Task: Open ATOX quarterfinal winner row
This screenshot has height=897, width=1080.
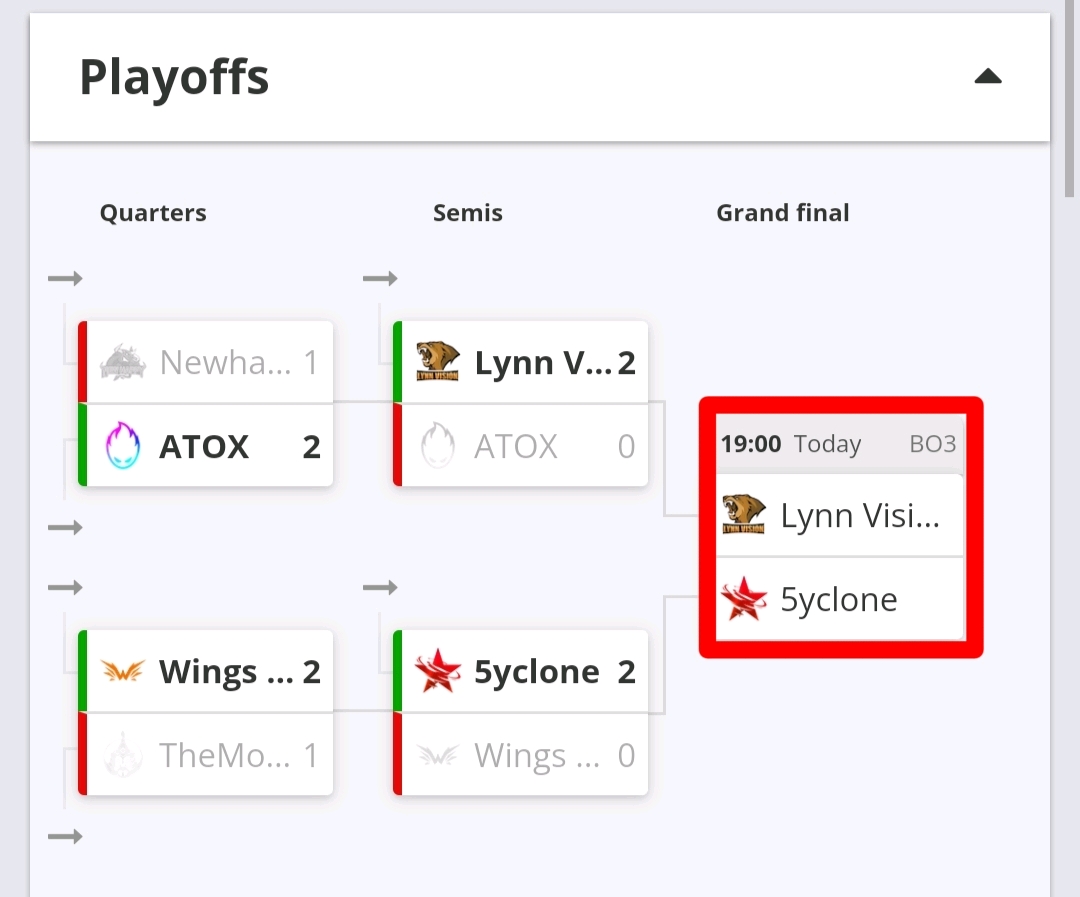Action: pos(206,446)
